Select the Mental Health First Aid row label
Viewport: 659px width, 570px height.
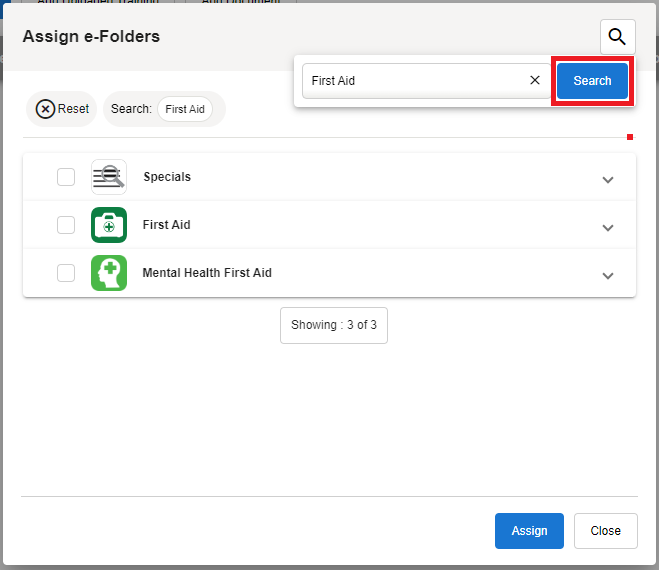[x=207, y=273]
